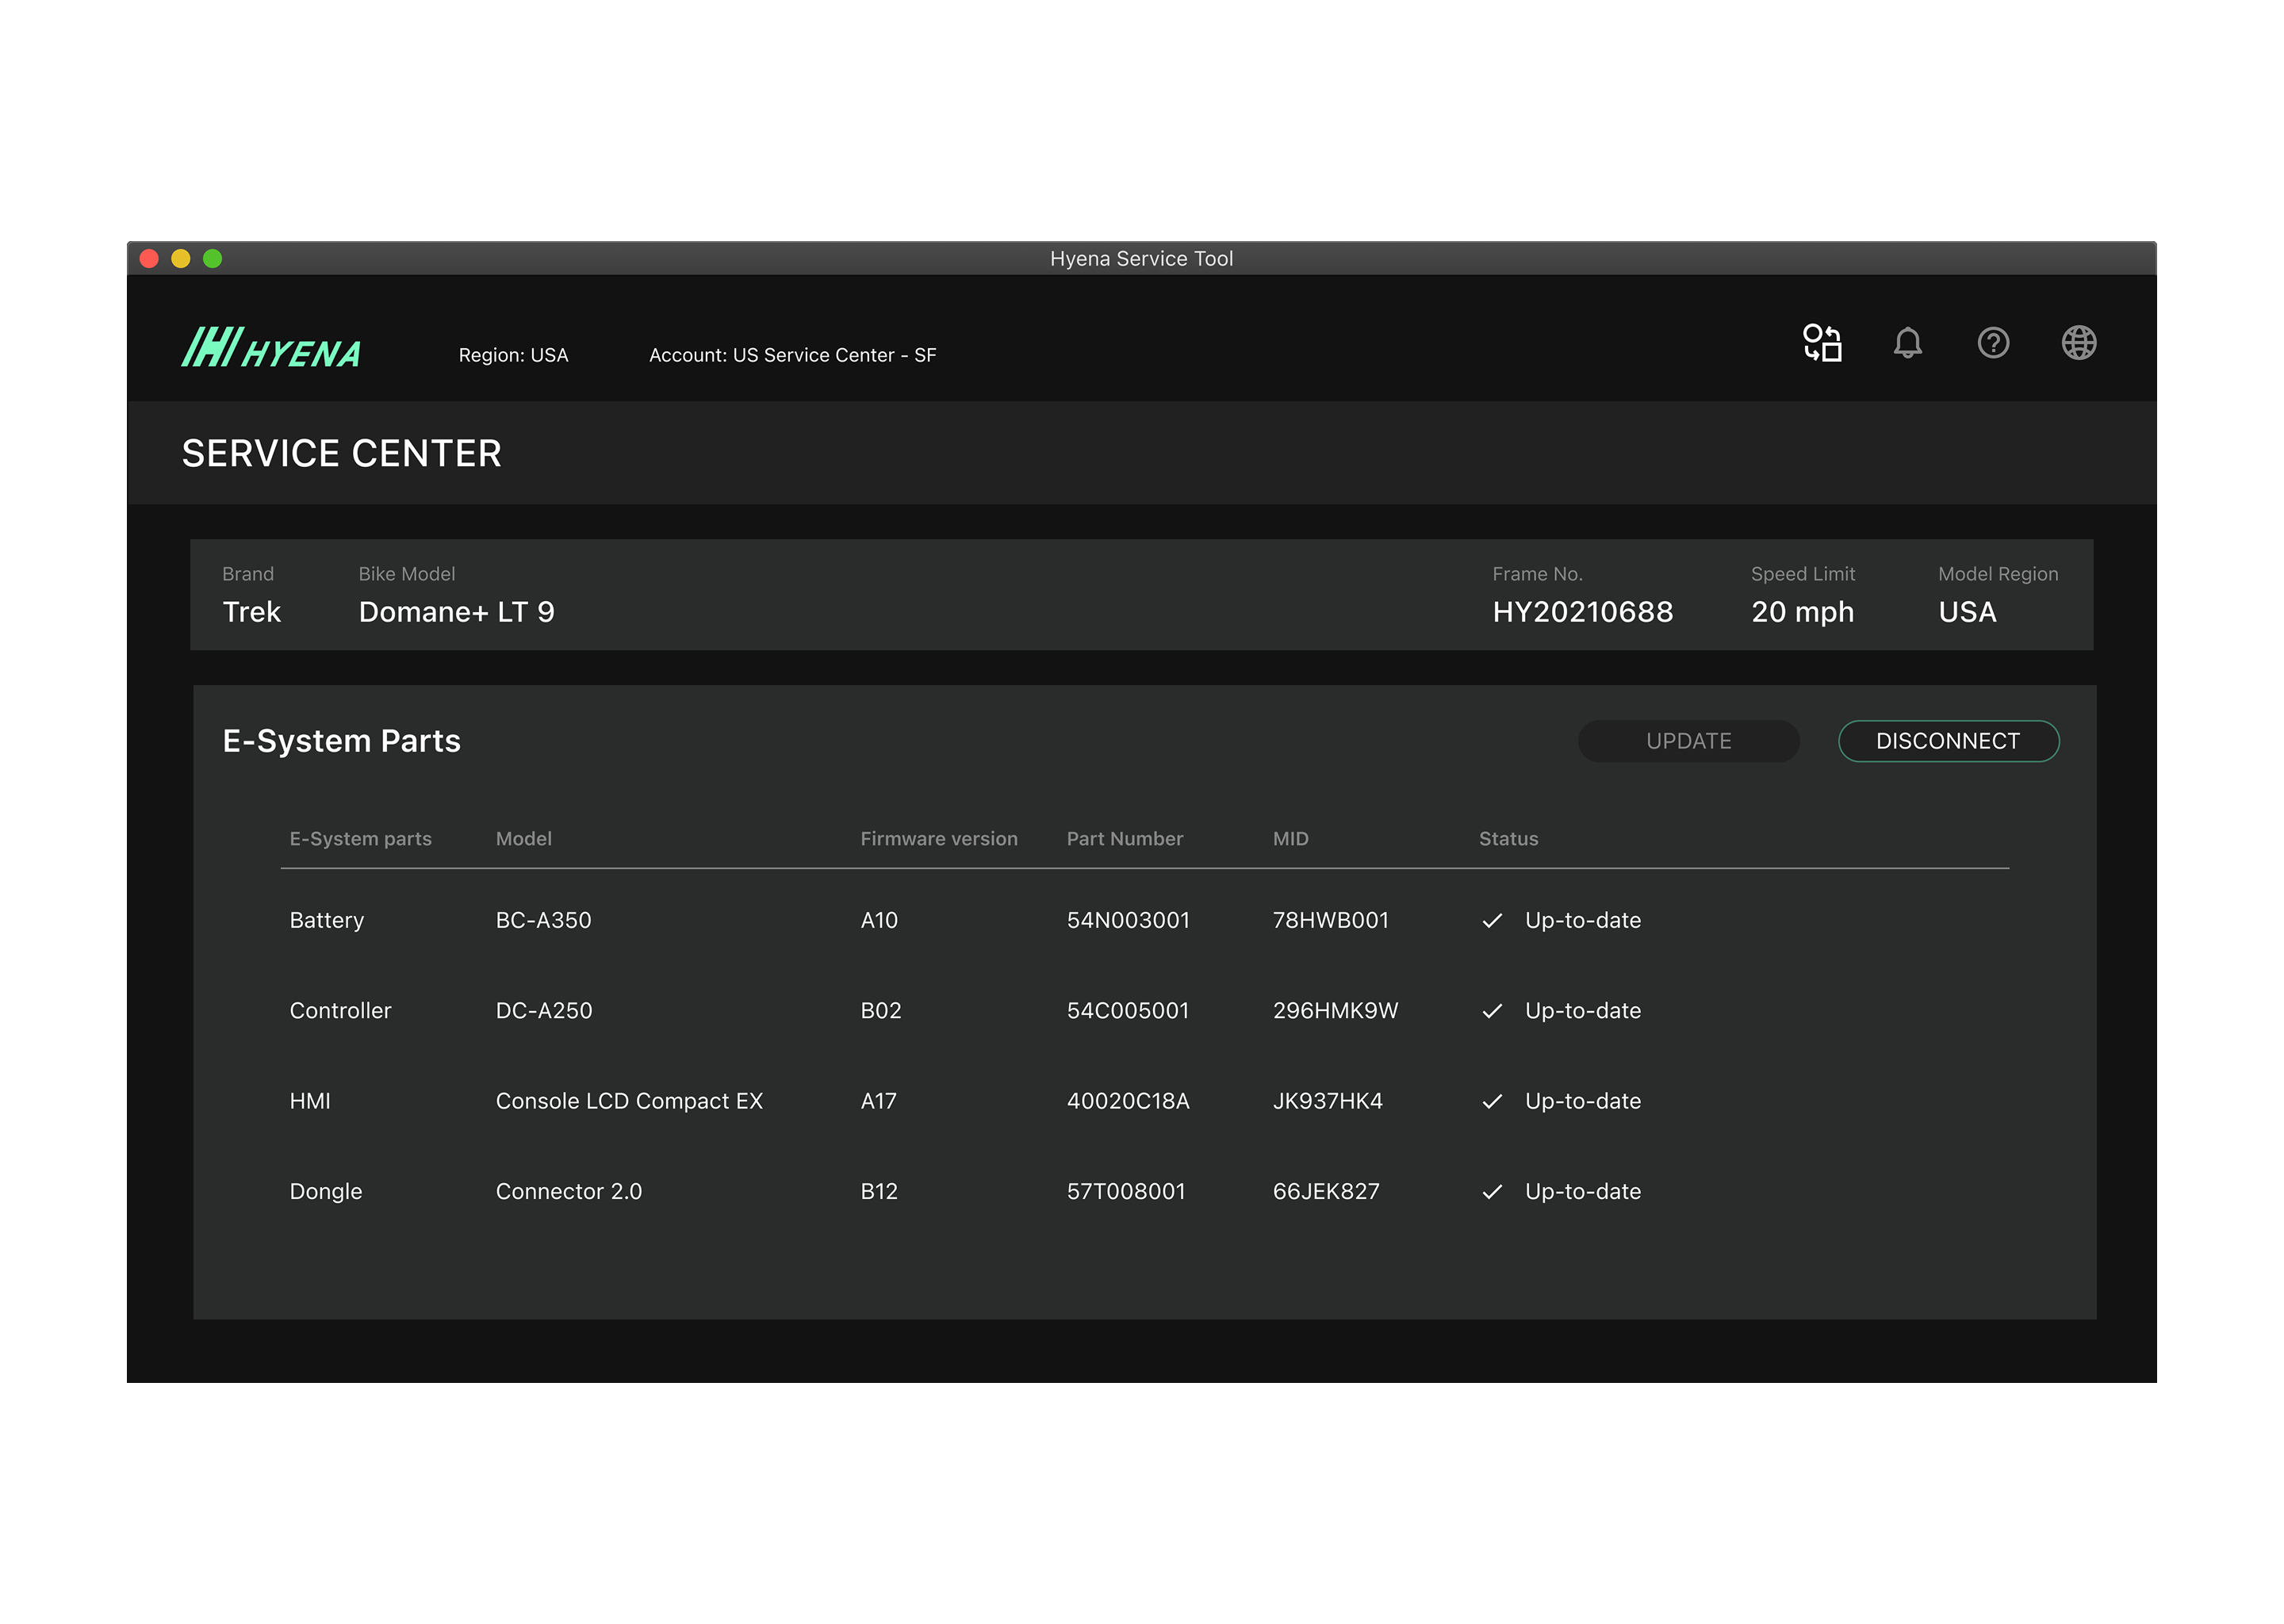The image size is (2284, 1624).
Task: Close the Hyena Service Tool window
Action: [x=149, y=259]
